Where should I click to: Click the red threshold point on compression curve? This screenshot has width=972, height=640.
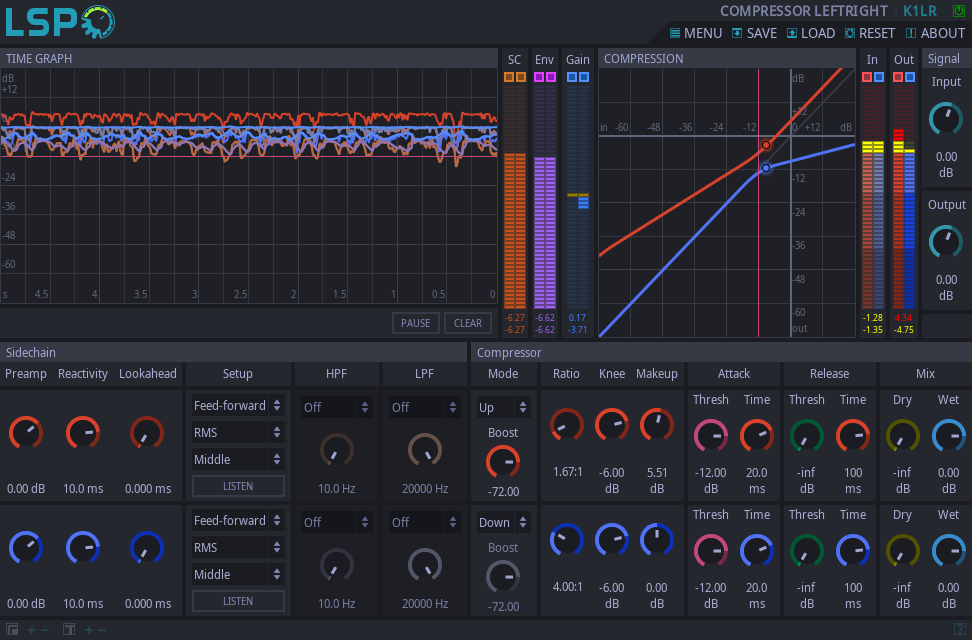766,144
